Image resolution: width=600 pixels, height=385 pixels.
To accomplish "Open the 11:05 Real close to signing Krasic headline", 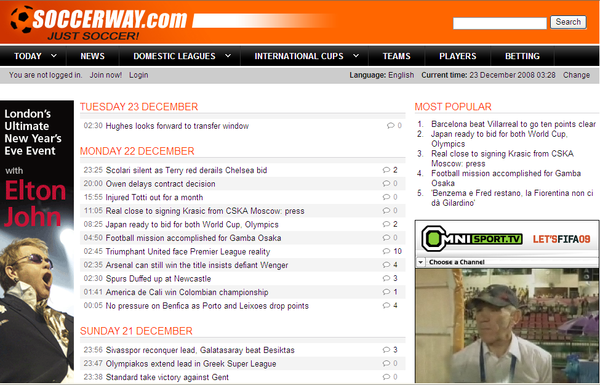I will pyautogui.click(x=205, y=211).
